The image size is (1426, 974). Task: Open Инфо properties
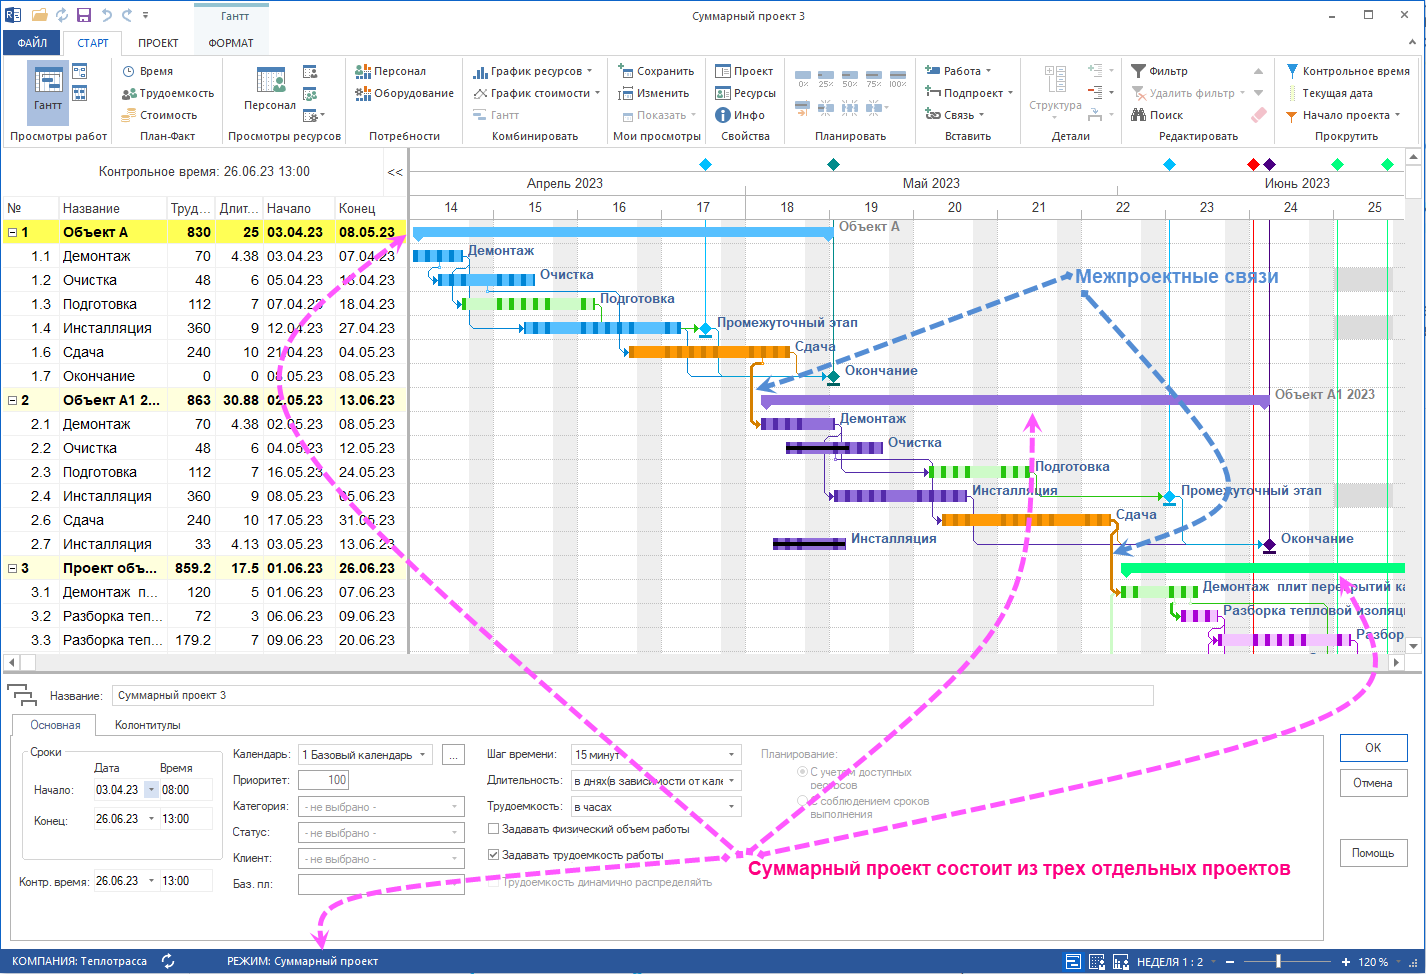(x=740, y=115)
